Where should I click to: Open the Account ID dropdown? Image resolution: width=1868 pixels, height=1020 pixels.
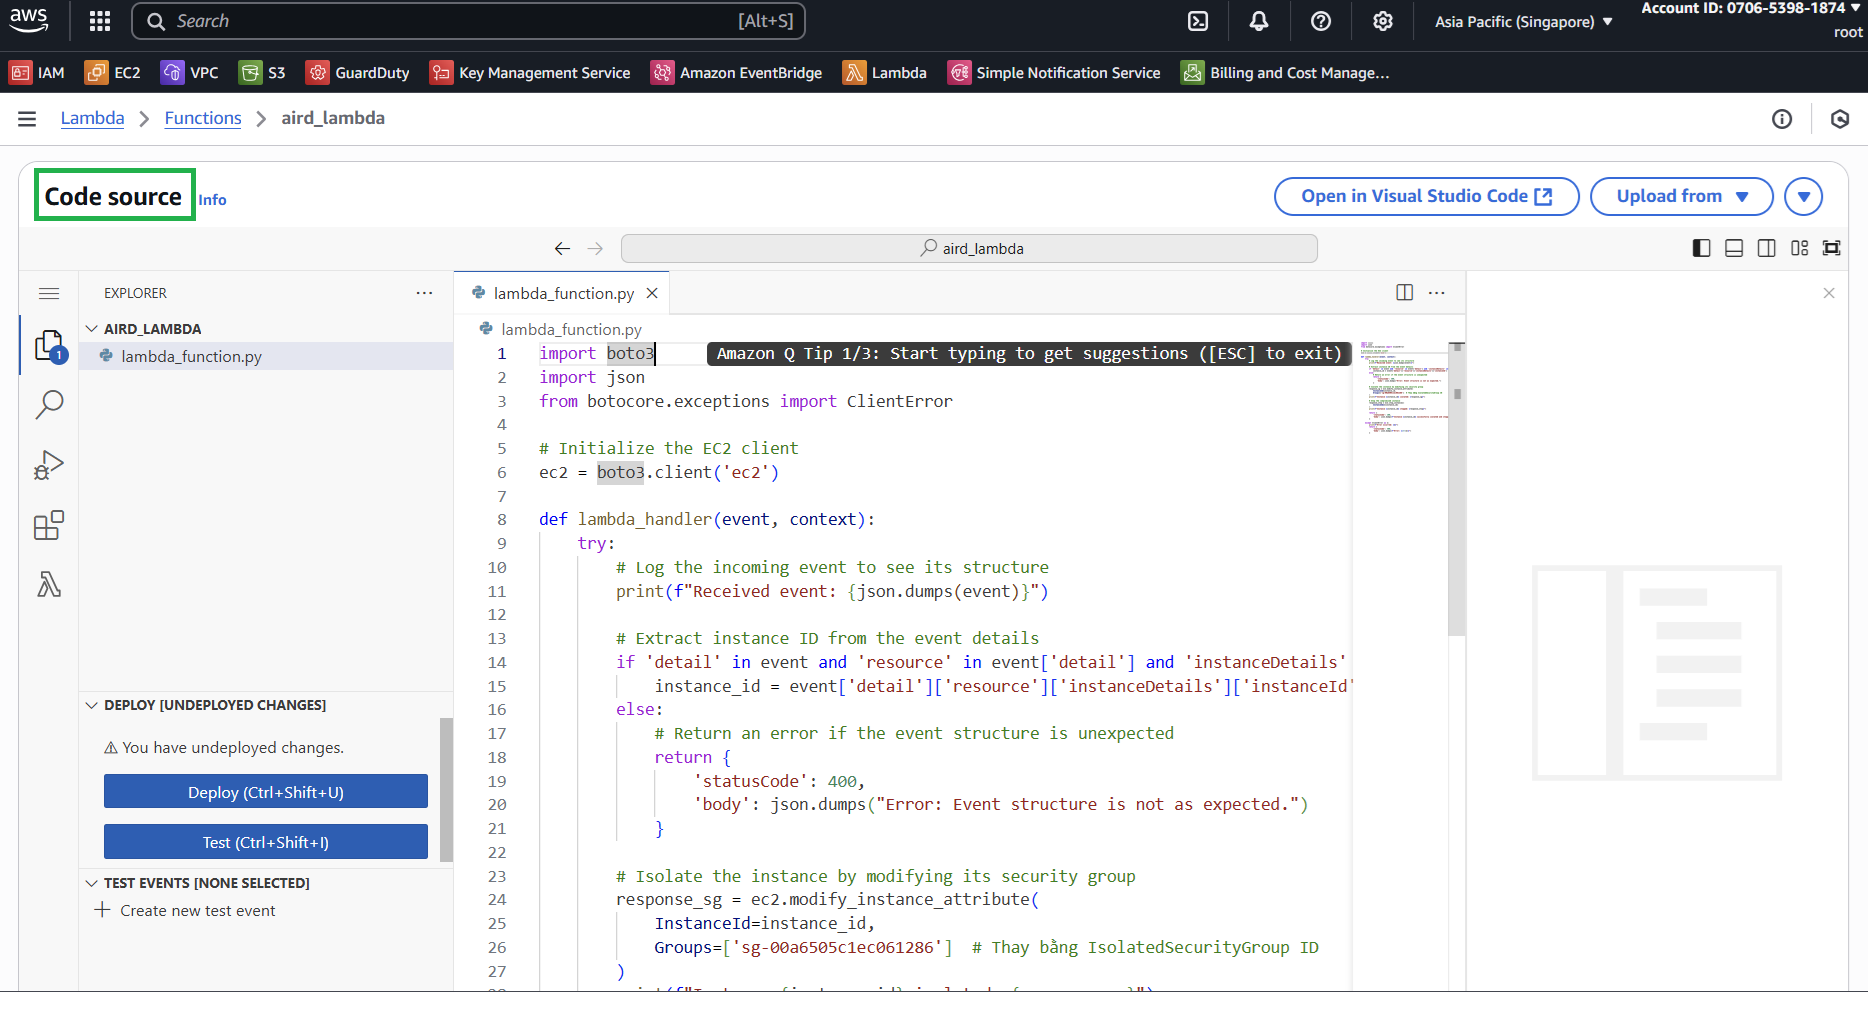pos(1751,8)
